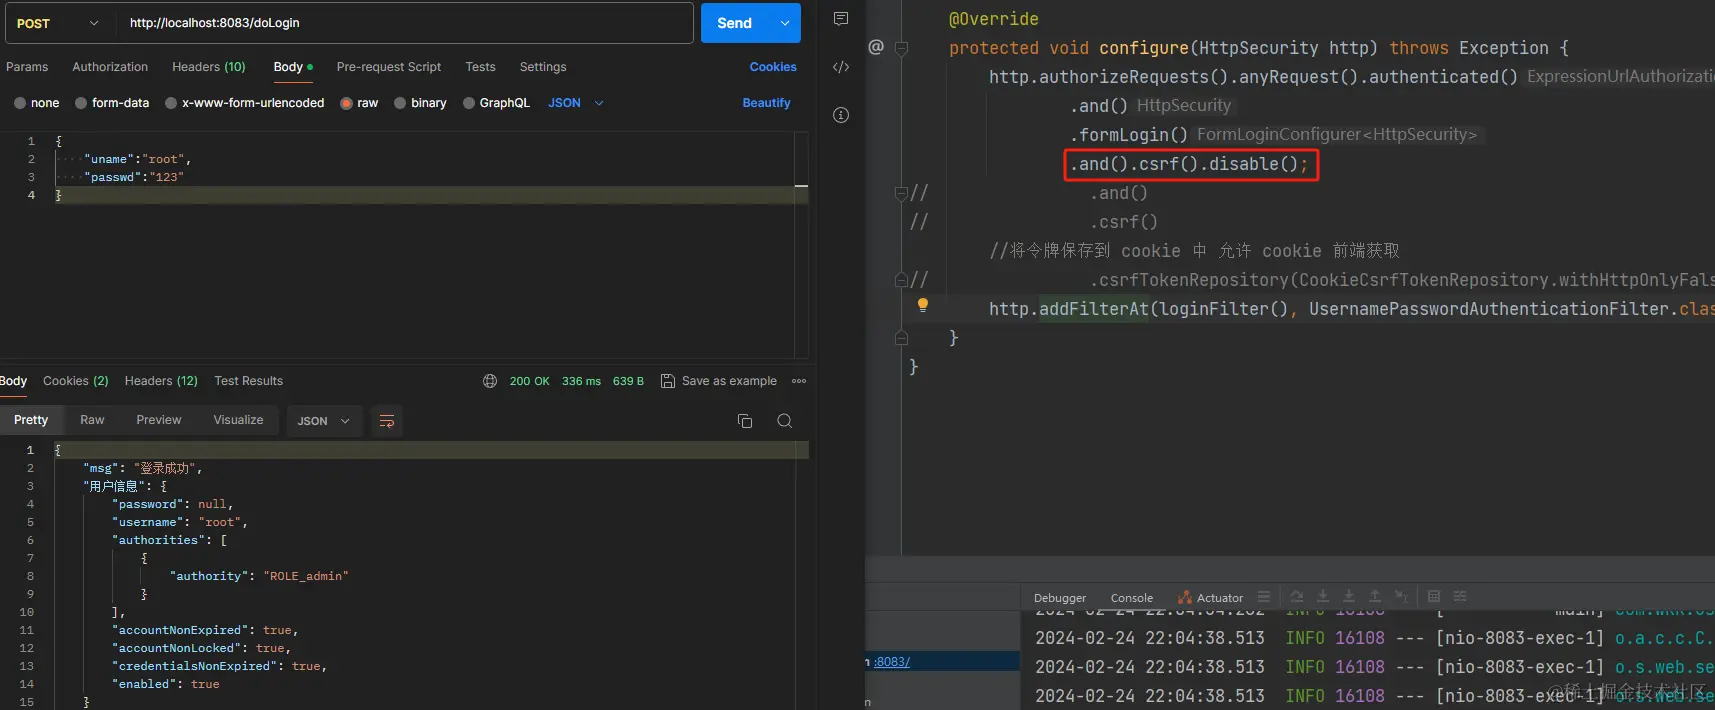Open the Postman comments sidebar icon

pos(841,19)
